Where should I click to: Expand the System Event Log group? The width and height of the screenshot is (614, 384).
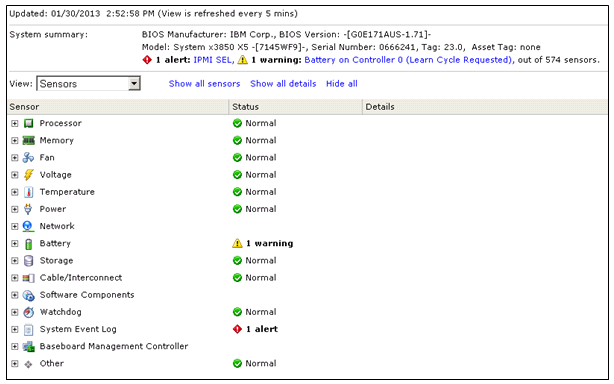coord(14,329)
